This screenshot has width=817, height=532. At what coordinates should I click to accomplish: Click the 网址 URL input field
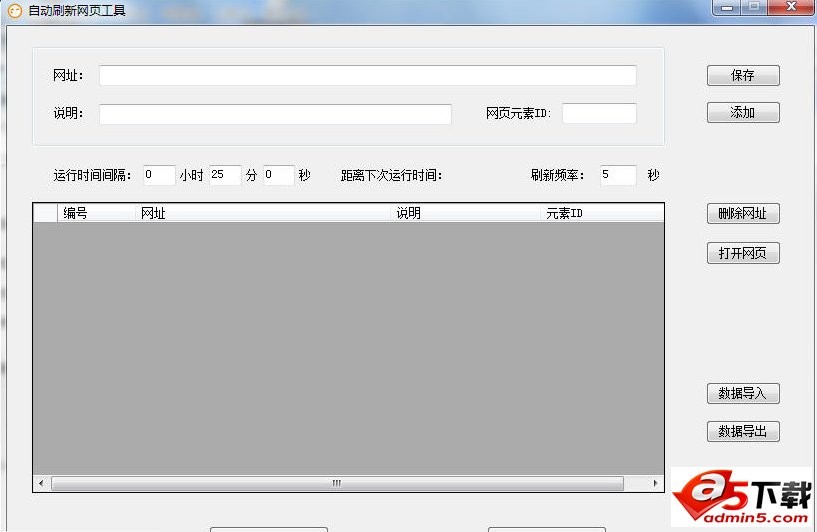pyautogui.click(x=367, y=76)
